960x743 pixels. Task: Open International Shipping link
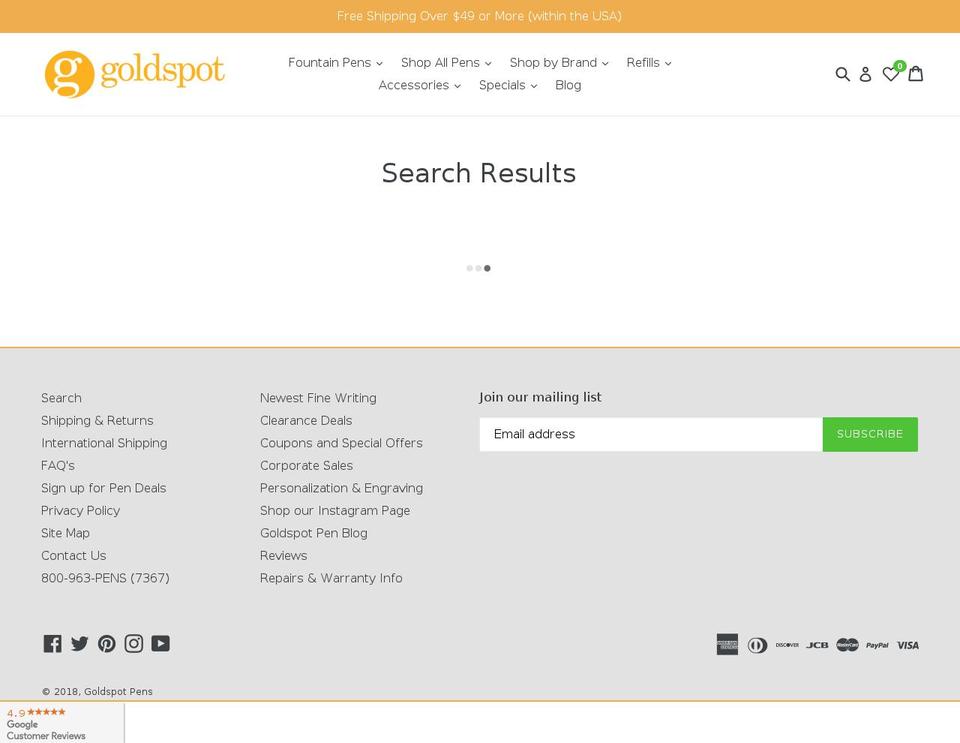coord(104,443)
